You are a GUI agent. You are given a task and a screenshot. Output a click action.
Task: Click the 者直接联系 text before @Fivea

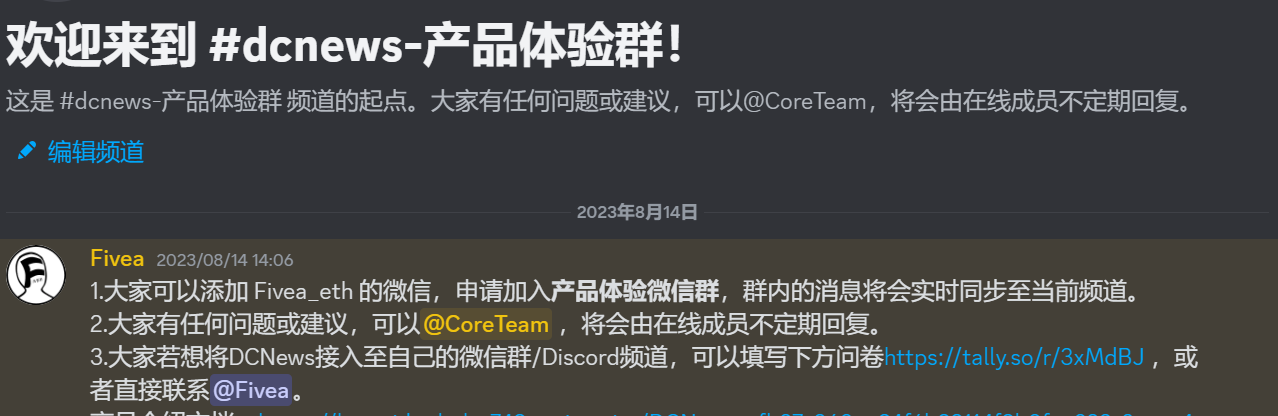[149, 388]
